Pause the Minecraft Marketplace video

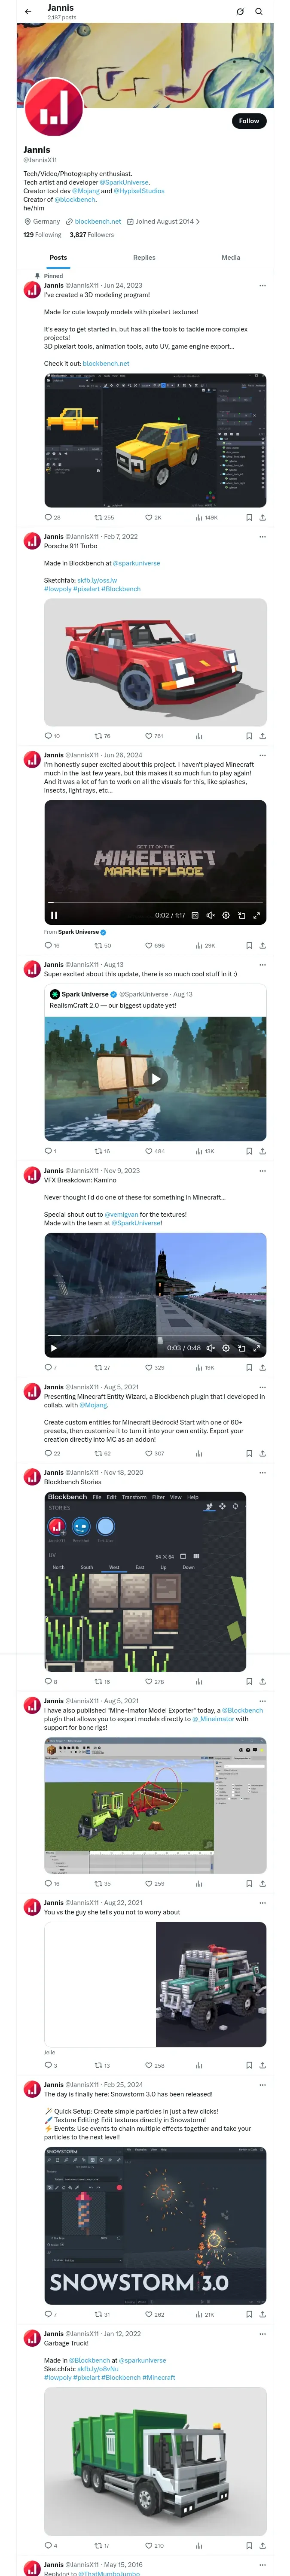[54, 915]
